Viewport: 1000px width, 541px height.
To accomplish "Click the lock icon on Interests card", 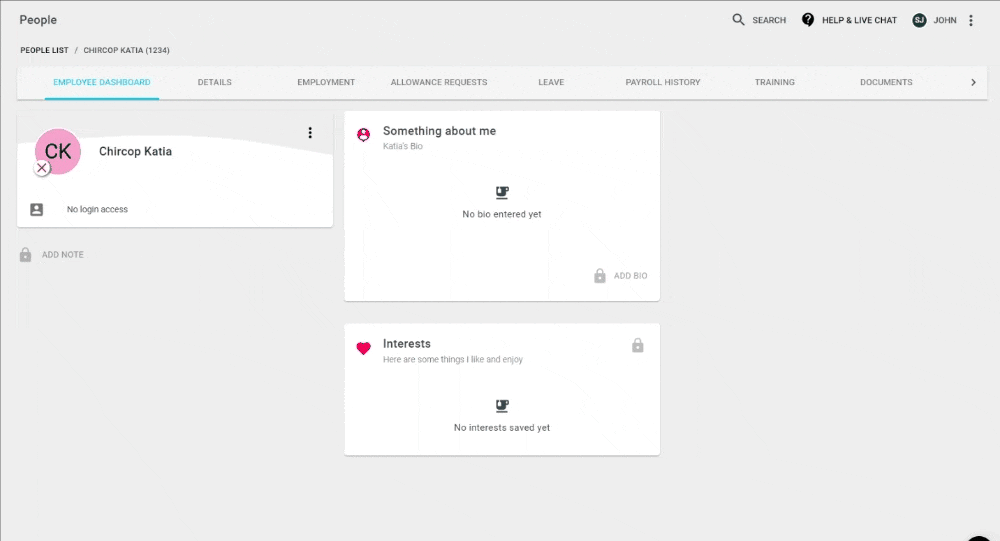I will point(638,345).
